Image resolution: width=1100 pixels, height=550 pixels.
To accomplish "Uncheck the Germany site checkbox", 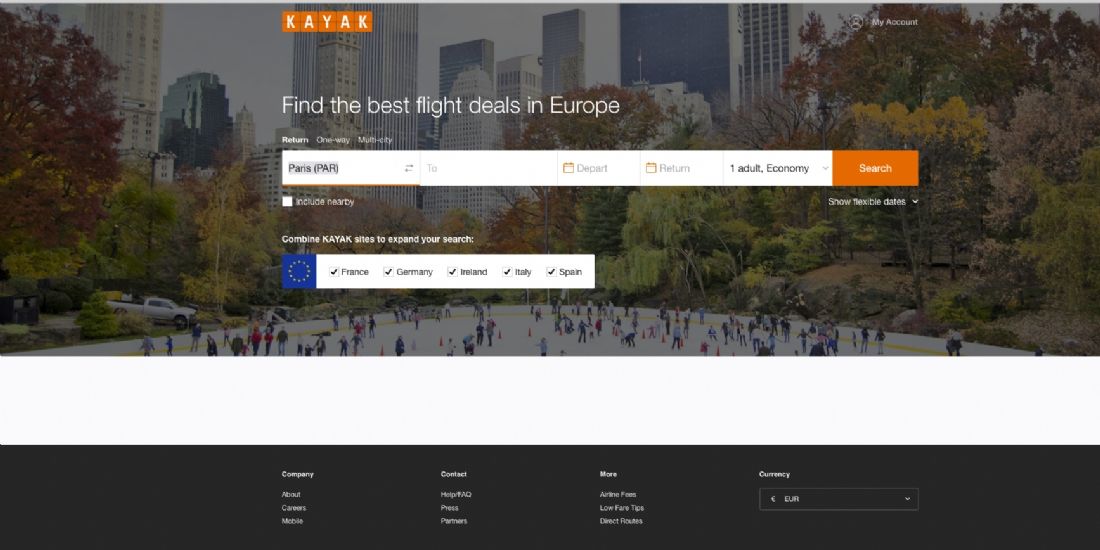I will [x=388, y=271].
